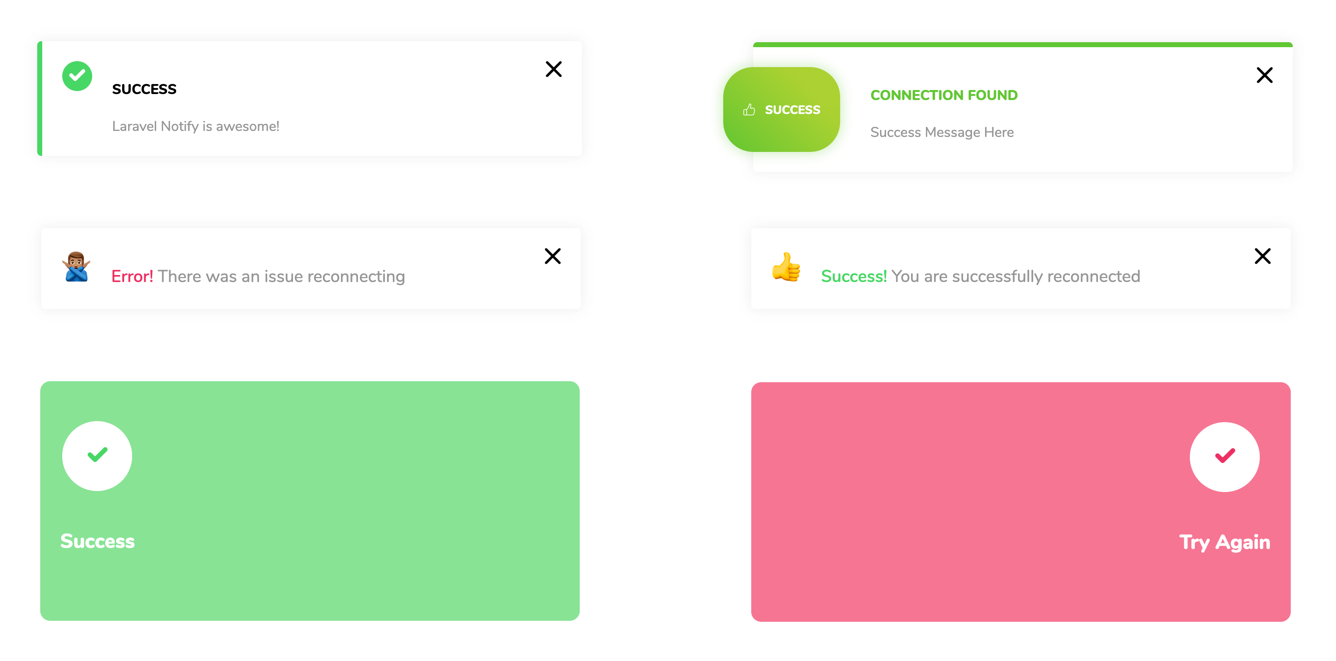Click the small thumbs-up icon in the SUCCESS badge

pos(749,110)
